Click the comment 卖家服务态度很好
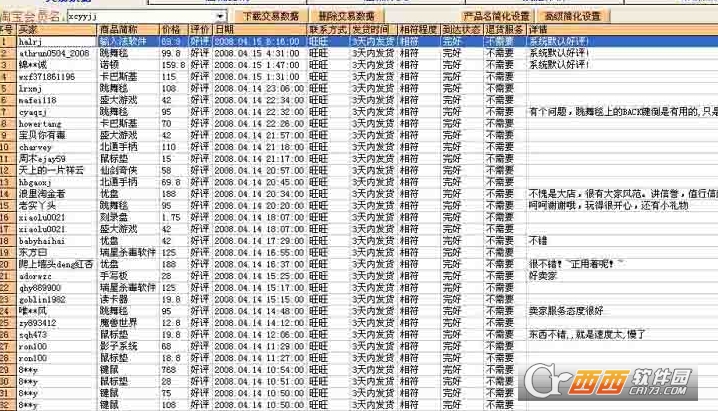 point(566,311)
